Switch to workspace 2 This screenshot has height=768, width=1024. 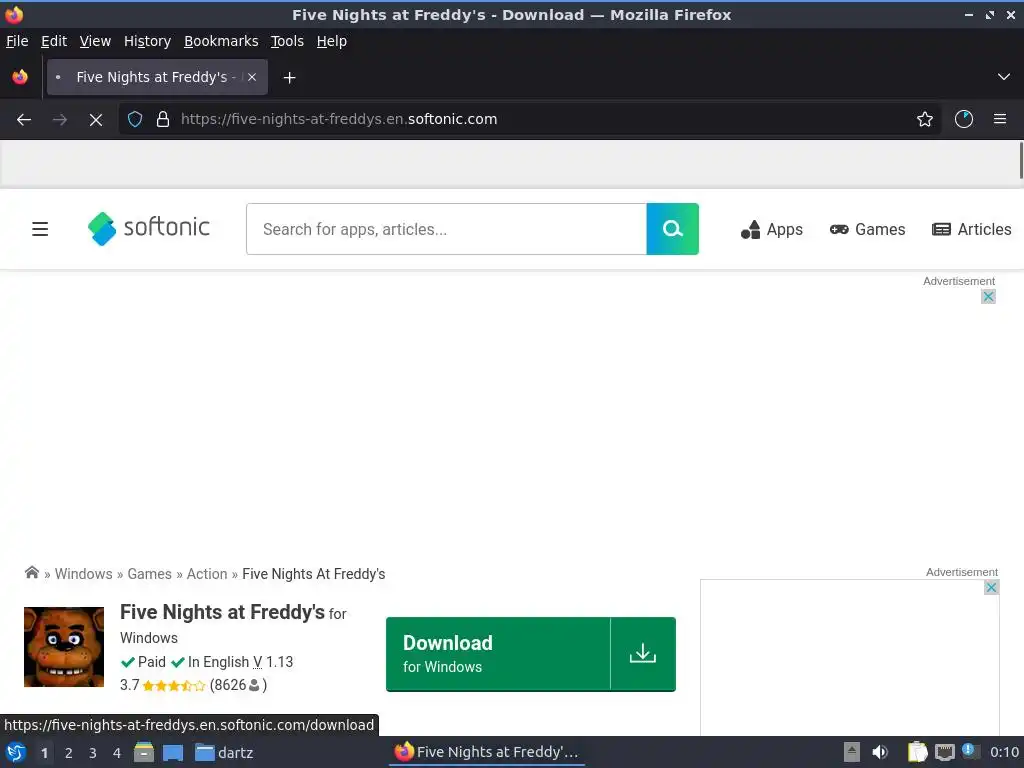point(69,753)
